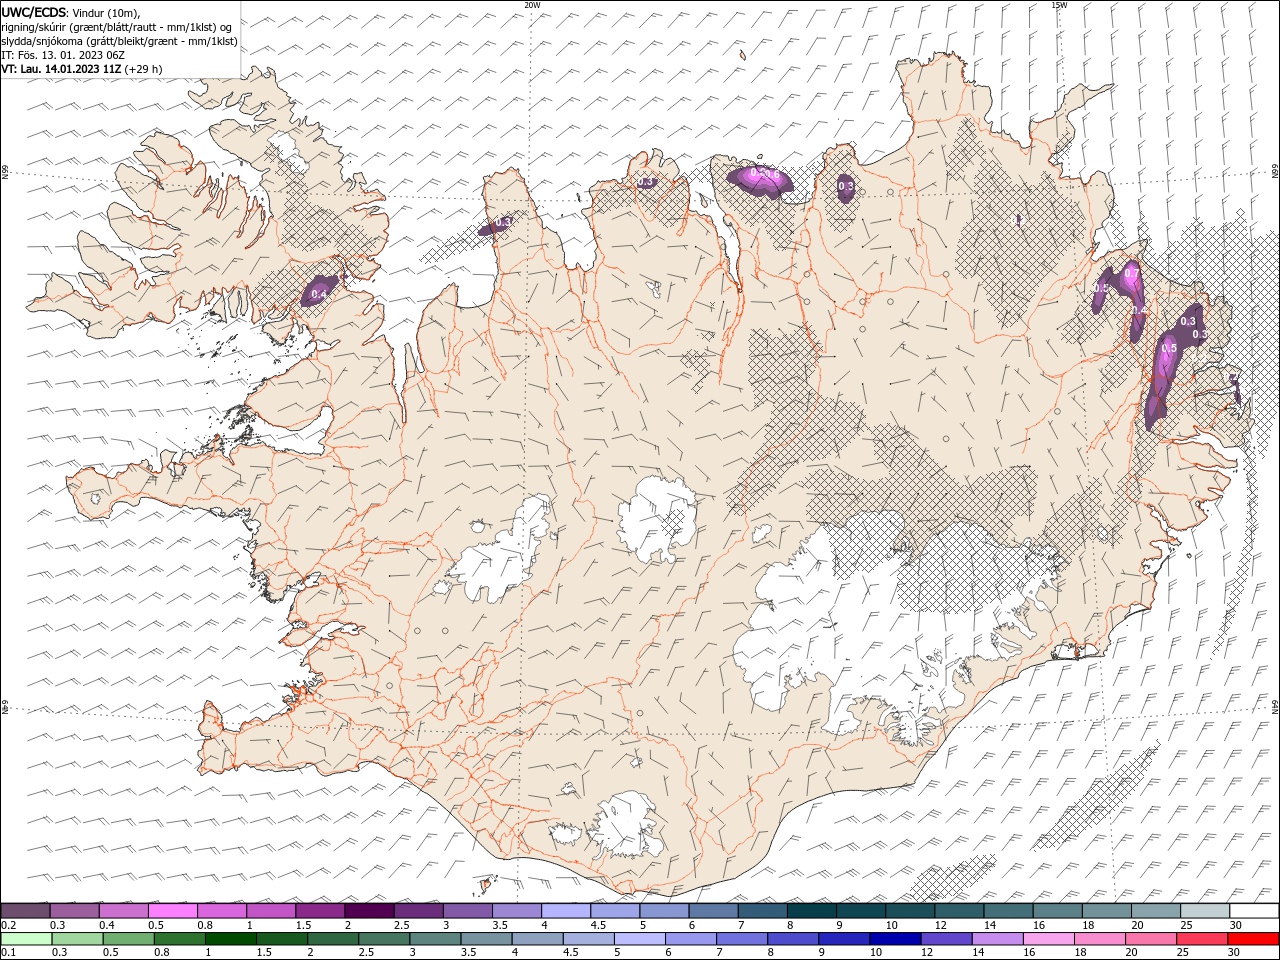Choose the lower scale swatch labeled 3
Screen dimensions: 1280x960
[434, 939]
